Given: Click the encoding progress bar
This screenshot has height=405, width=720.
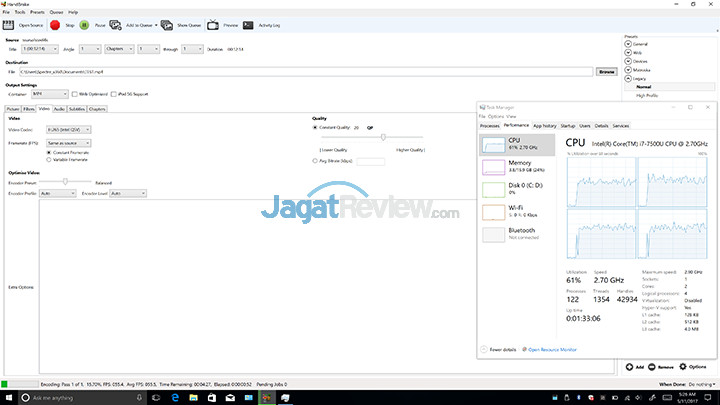Looking at the screenshot, I should click(x=20, y=384).
